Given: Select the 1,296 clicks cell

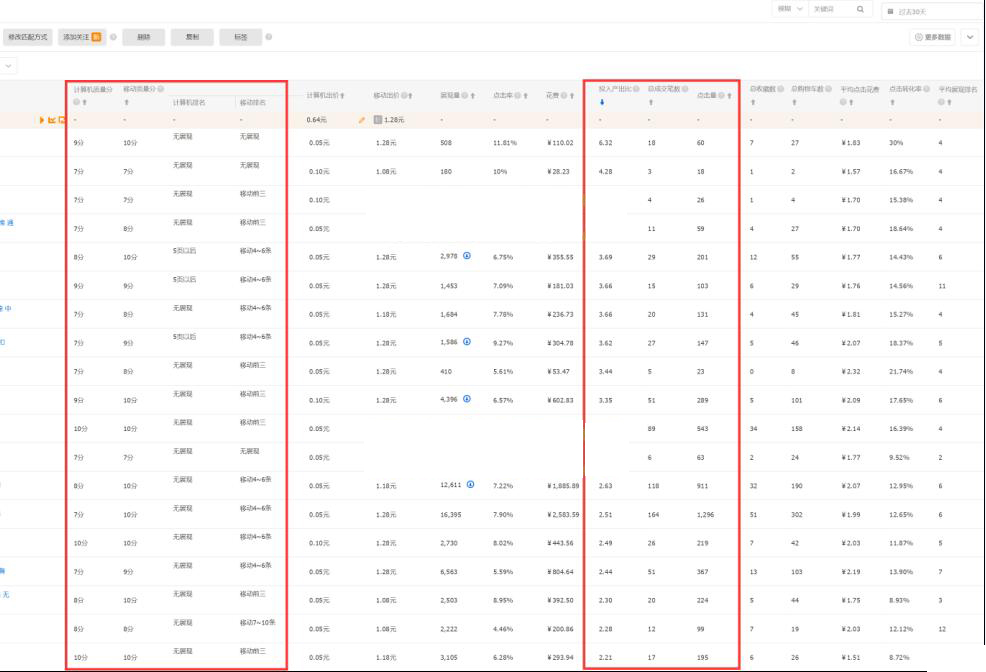Looking at the screenshot, I should (705, 515).
